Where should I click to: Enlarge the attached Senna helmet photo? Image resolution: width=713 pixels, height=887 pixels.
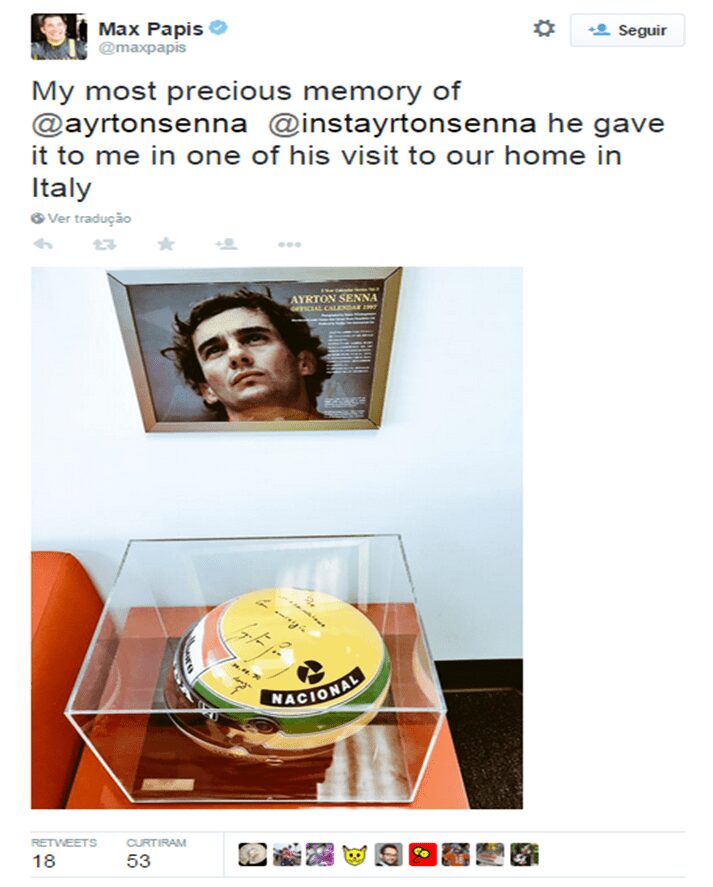coord(277,537)
